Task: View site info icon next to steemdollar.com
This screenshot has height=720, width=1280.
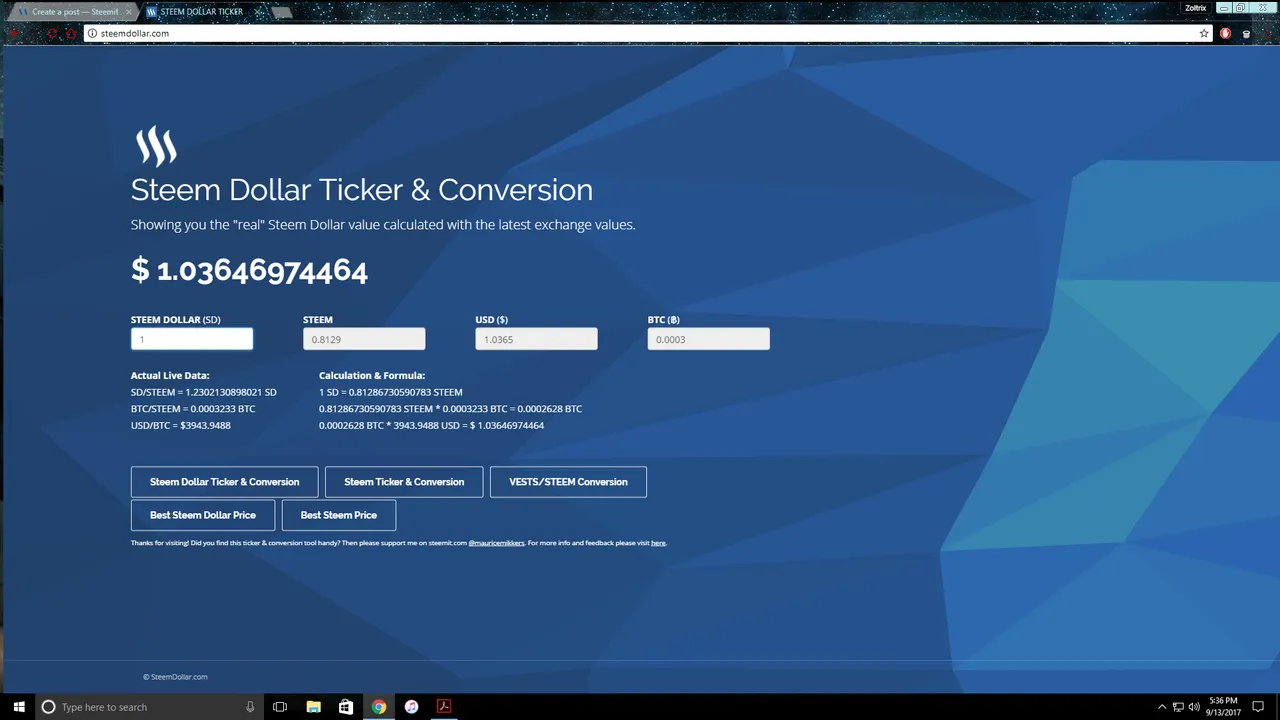Action: [x=92, y=33]
